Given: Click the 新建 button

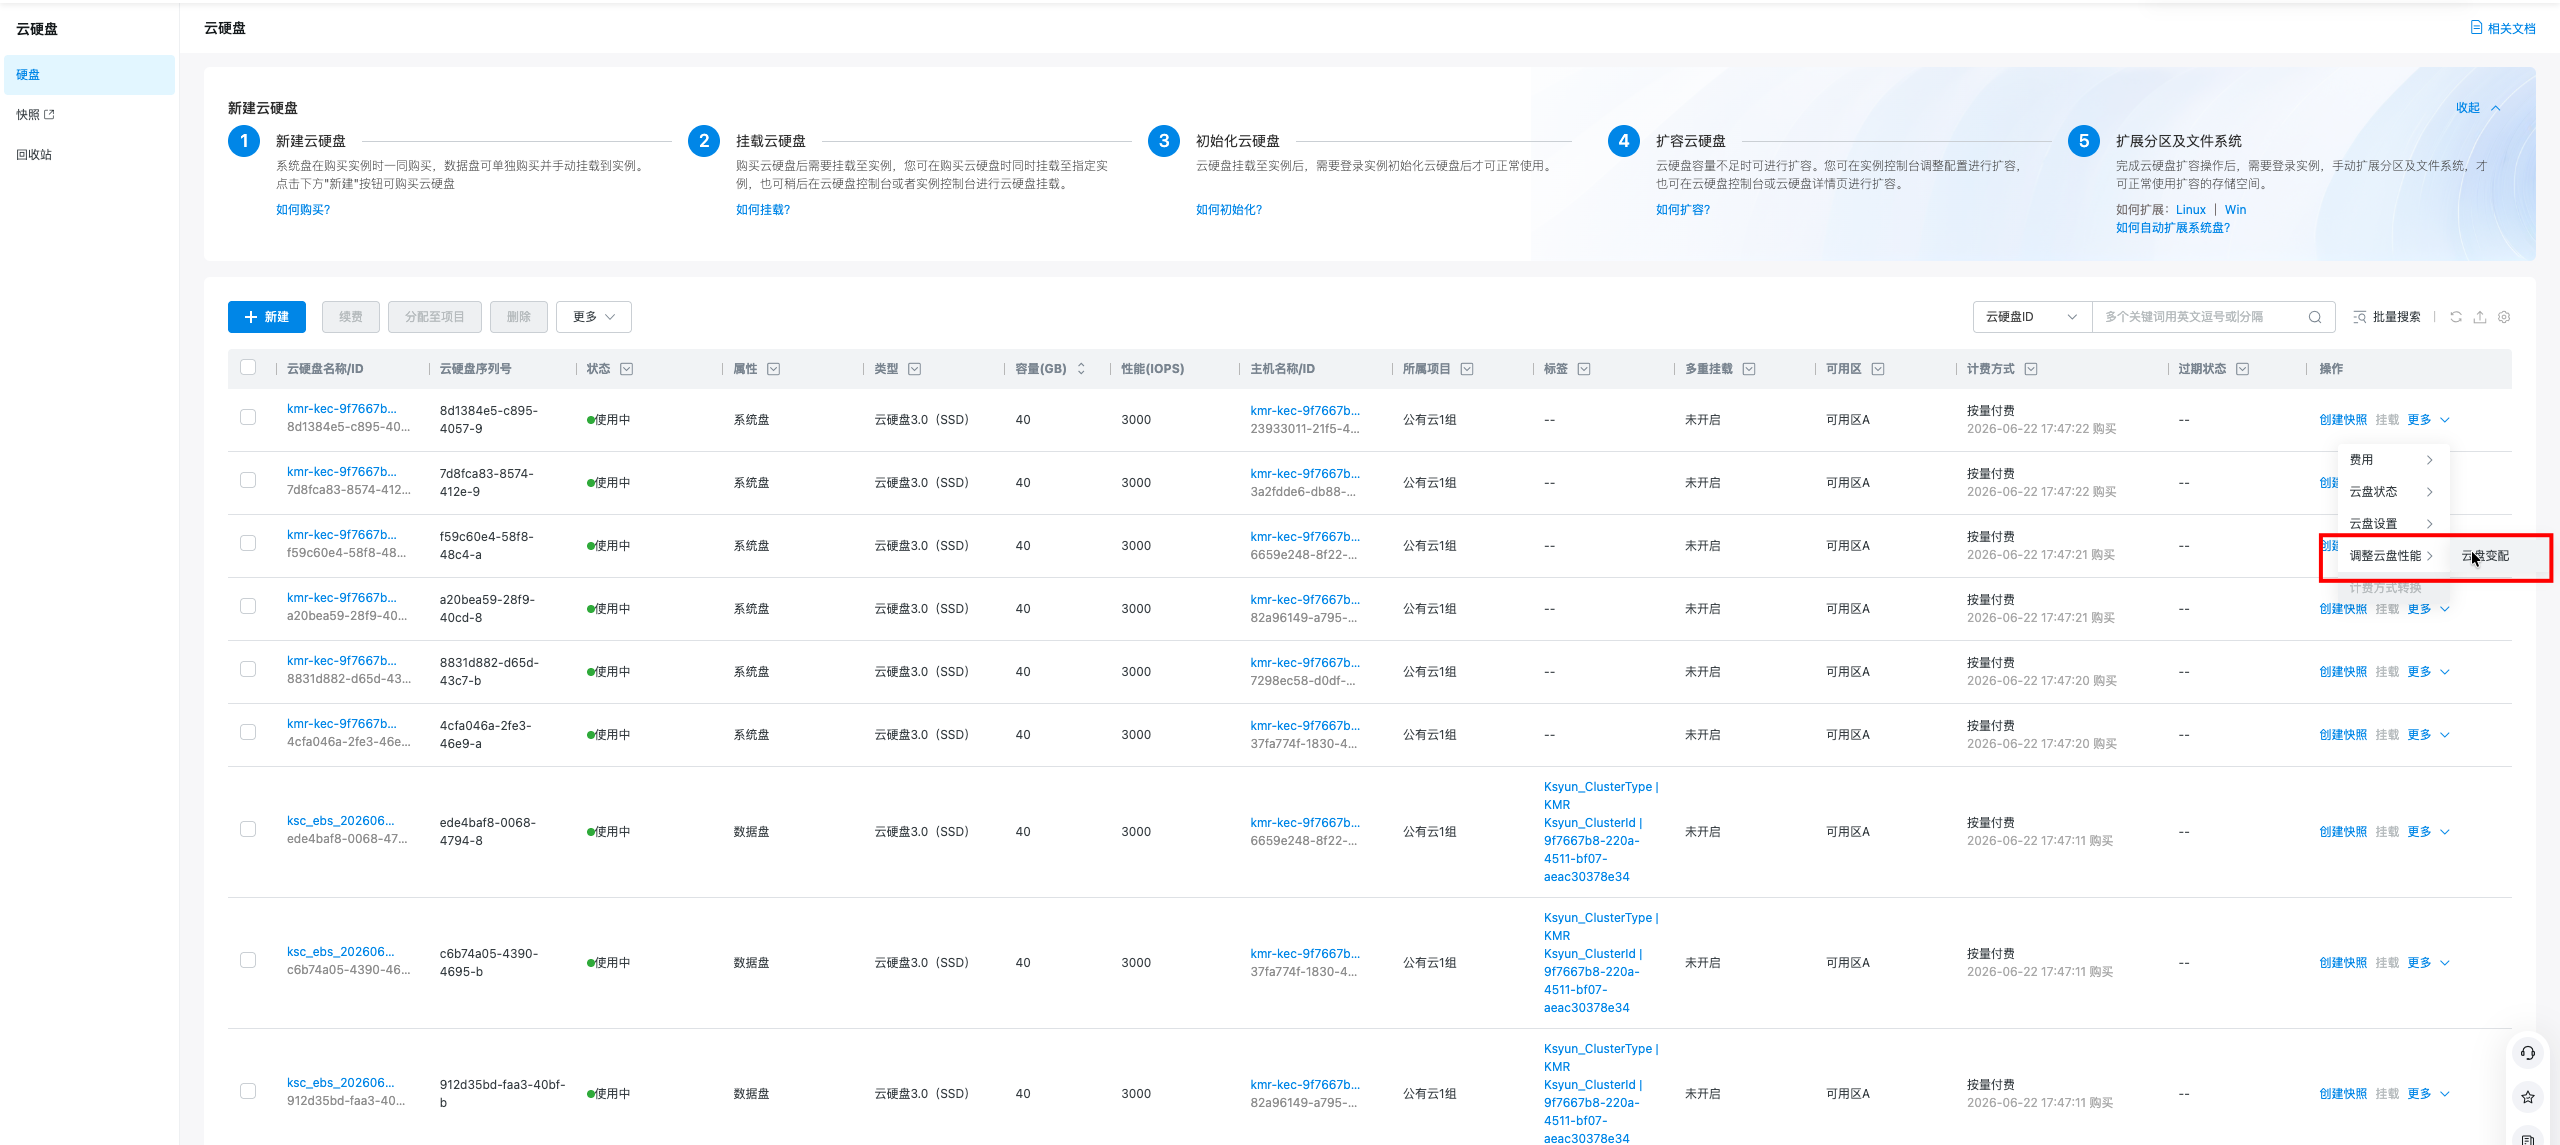Looking at the screenshot, I should [x=267, y=317].
